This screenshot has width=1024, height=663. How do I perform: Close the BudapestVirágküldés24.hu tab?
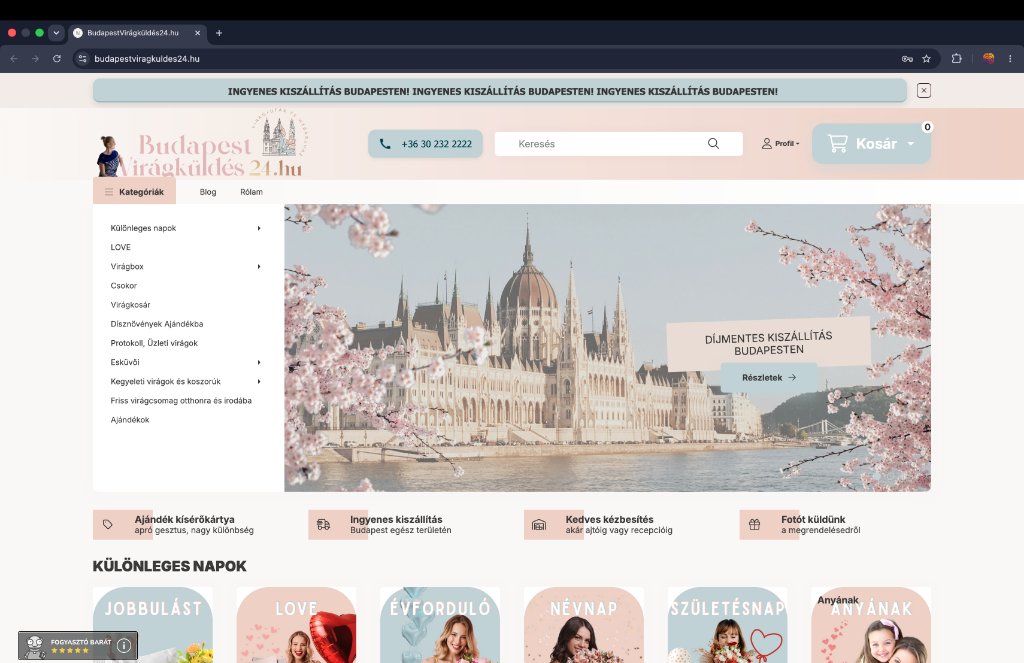(x=197, y=33)
